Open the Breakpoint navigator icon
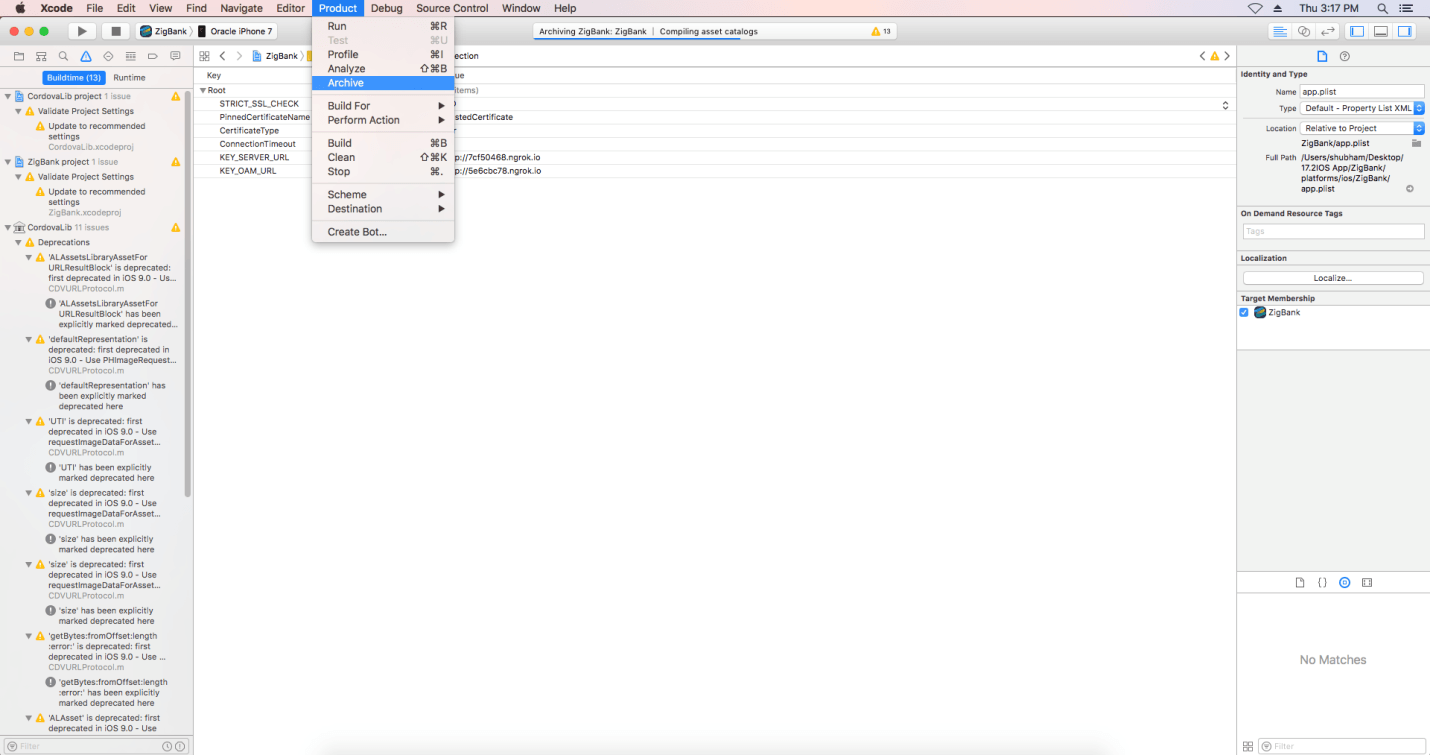The height and width of the screenshot is (755, 1430). 153,56
